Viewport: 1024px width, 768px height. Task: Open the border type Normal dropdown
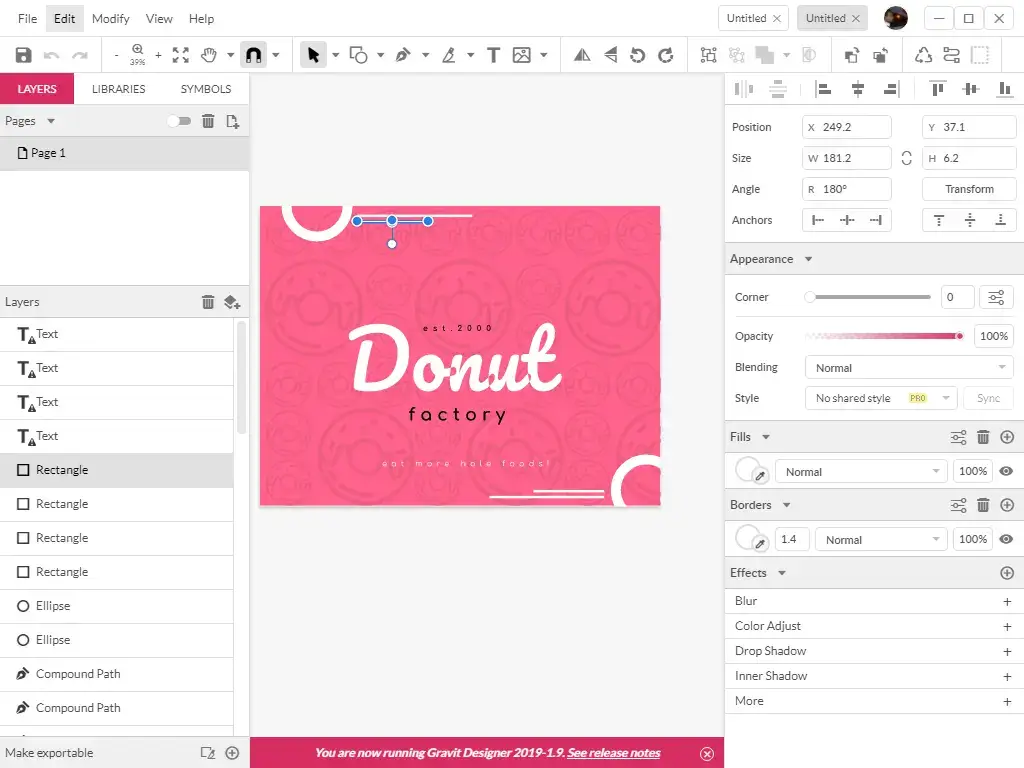[x=881, y=540]
